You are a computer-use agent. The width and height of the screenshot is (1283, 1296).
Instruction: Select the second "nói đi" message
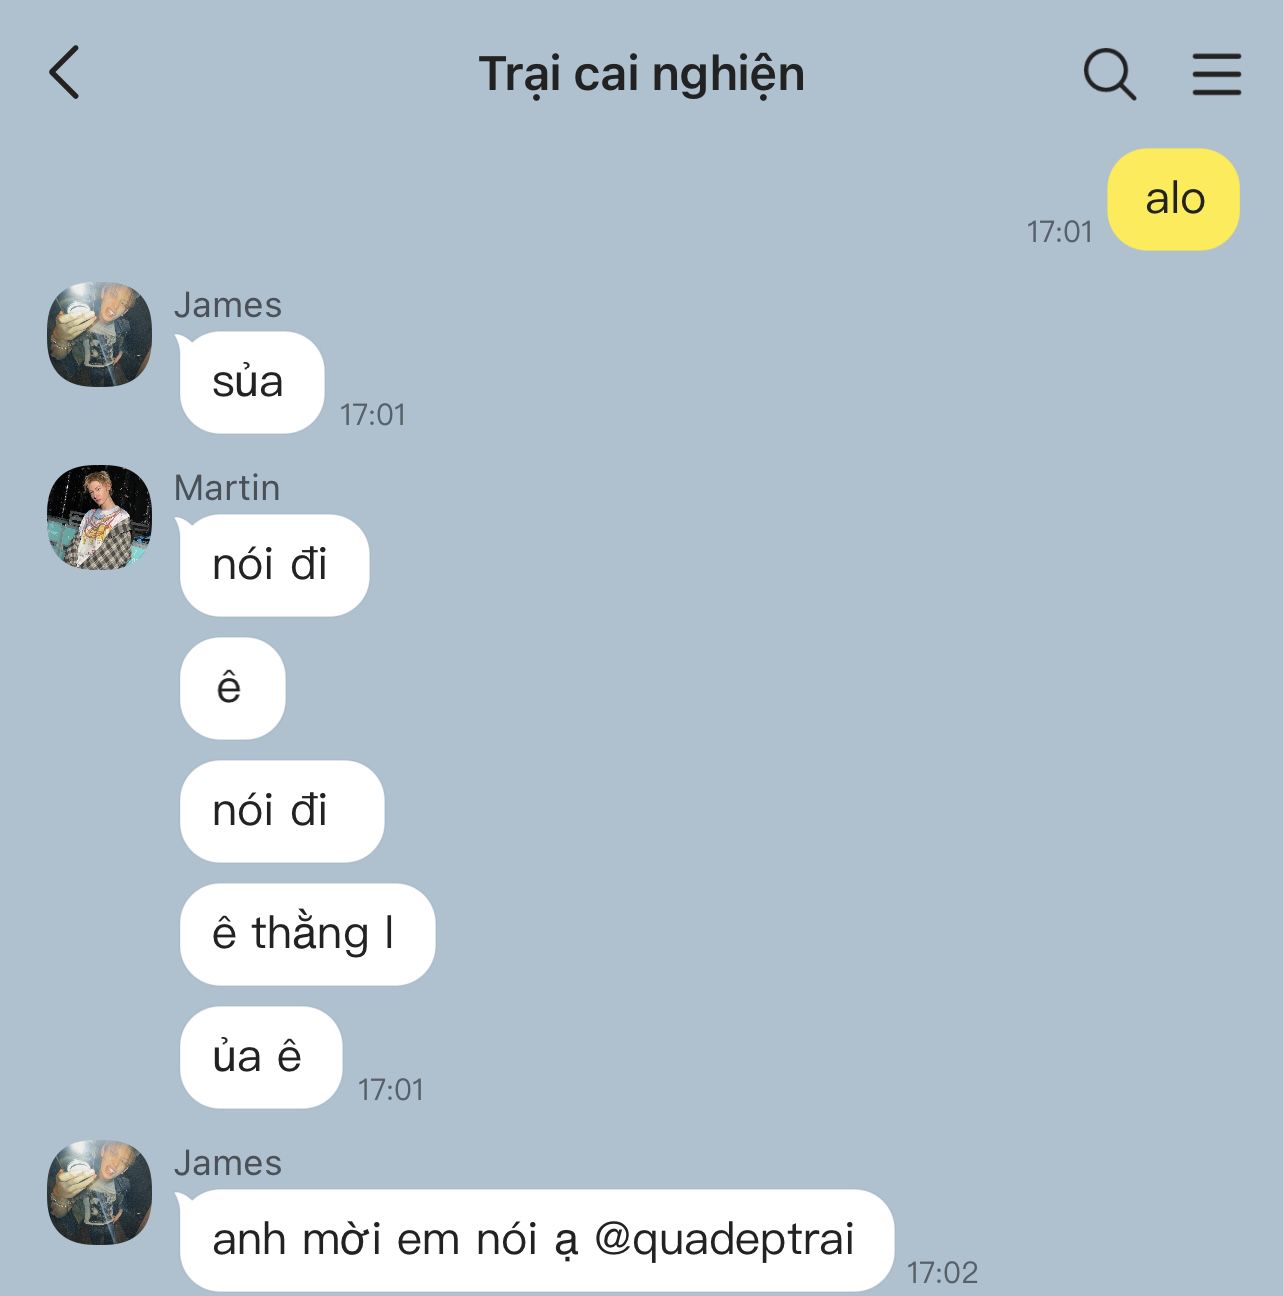pos(281,811)
